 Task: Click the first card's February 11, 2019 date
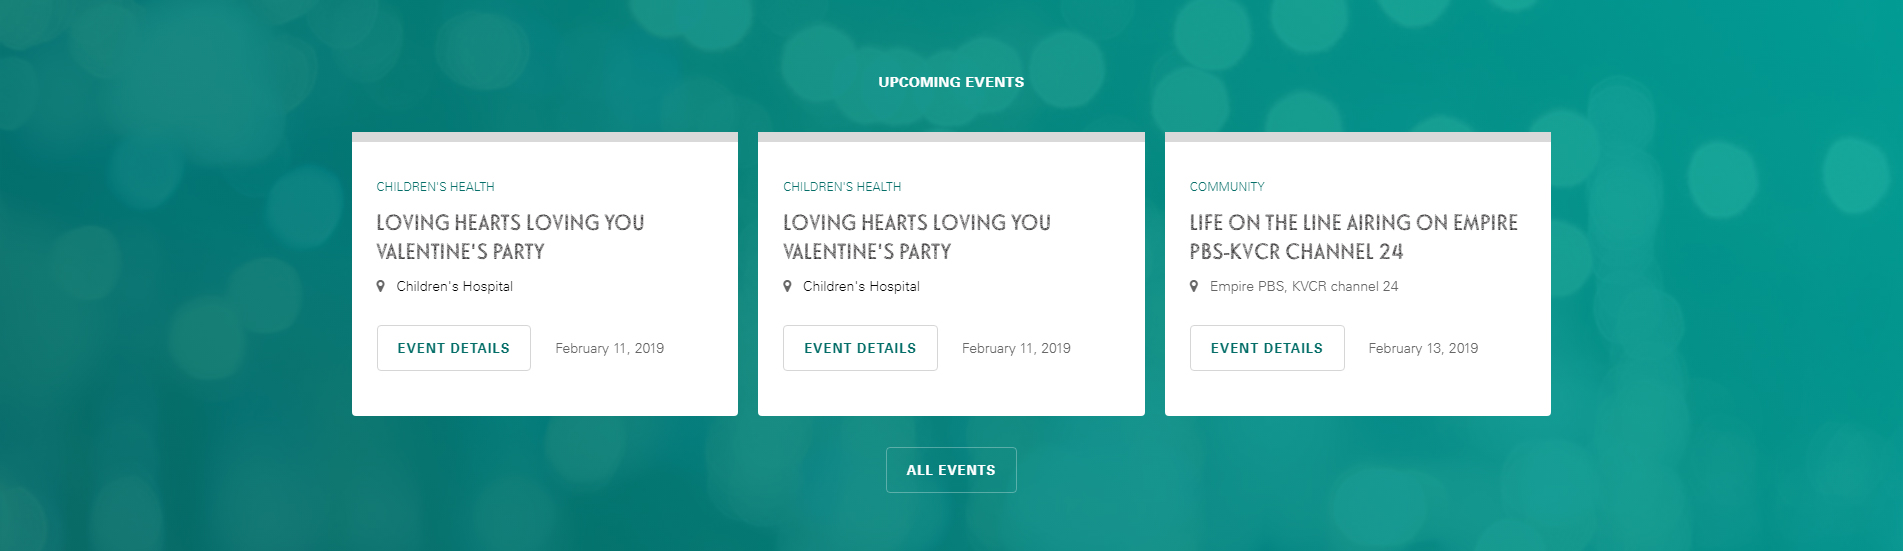(610, 348)
